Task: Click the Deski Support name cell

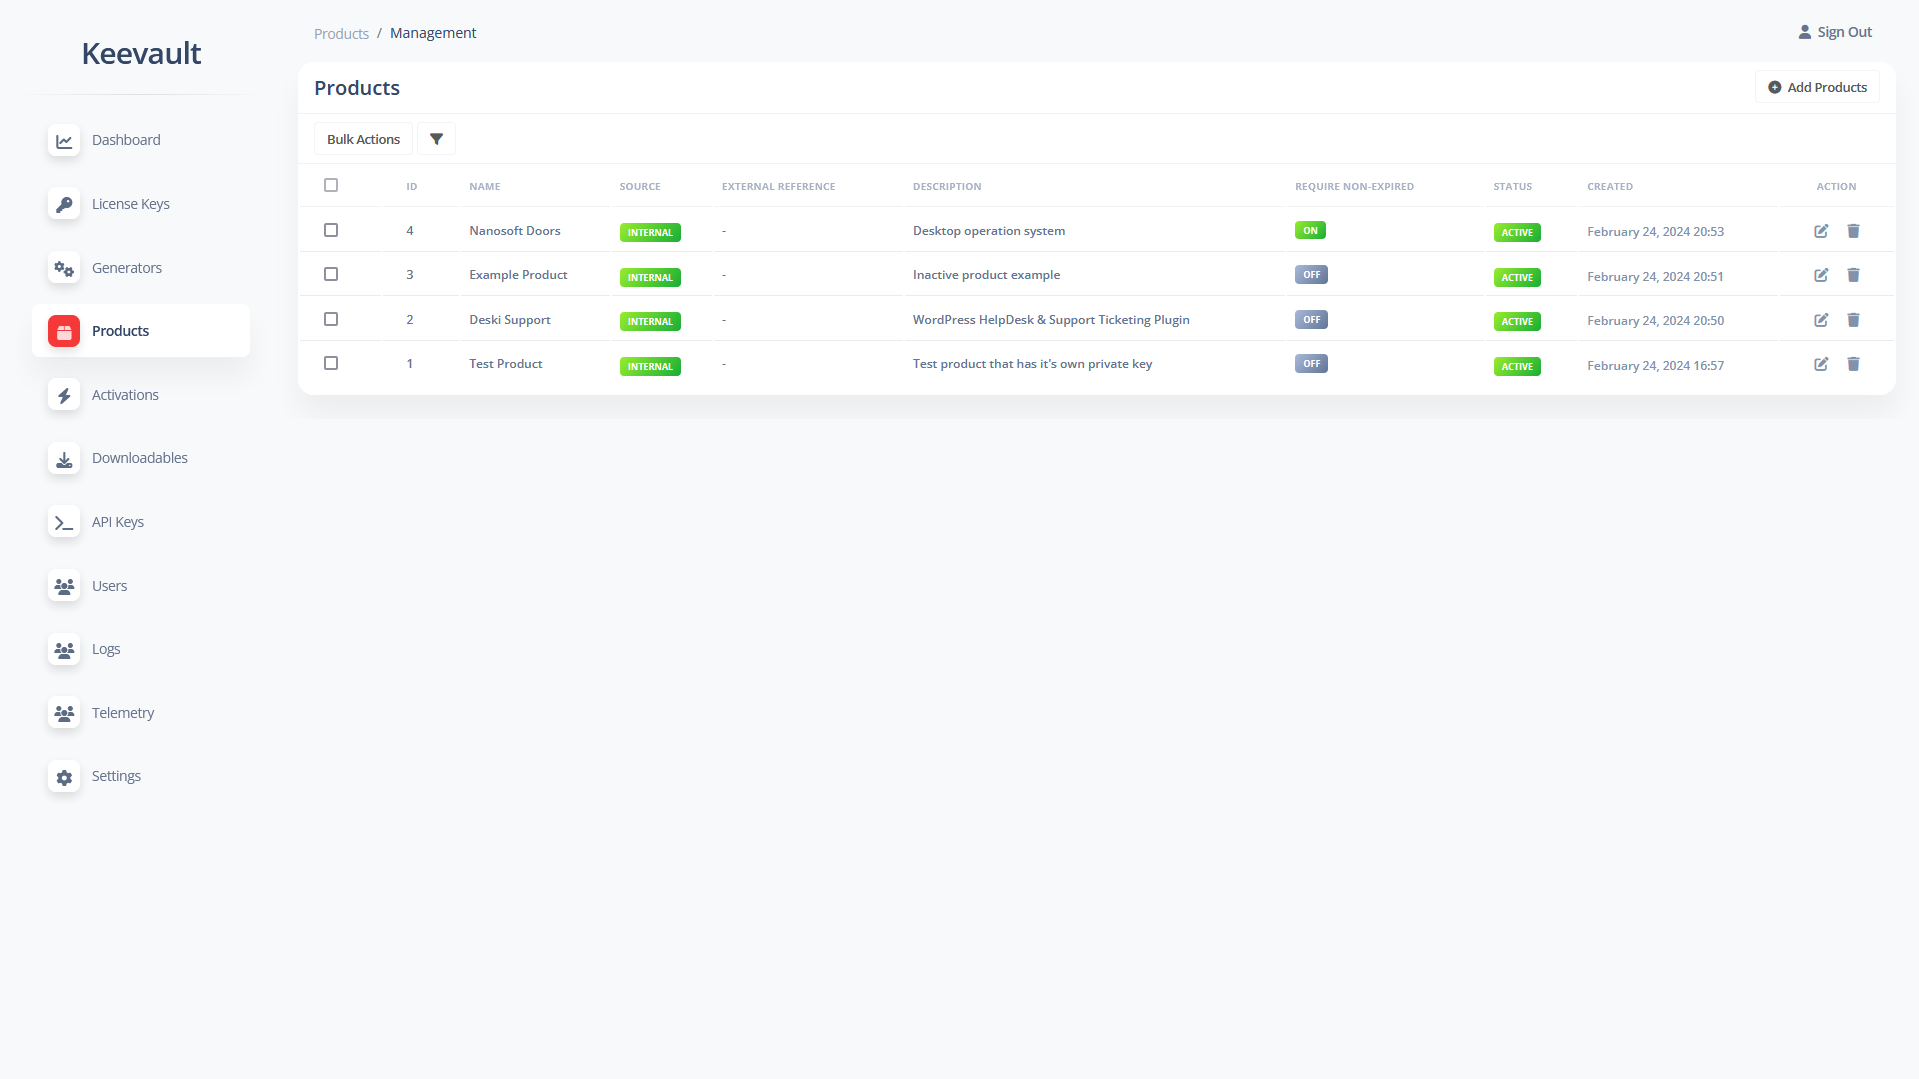Action: [510, 320]
